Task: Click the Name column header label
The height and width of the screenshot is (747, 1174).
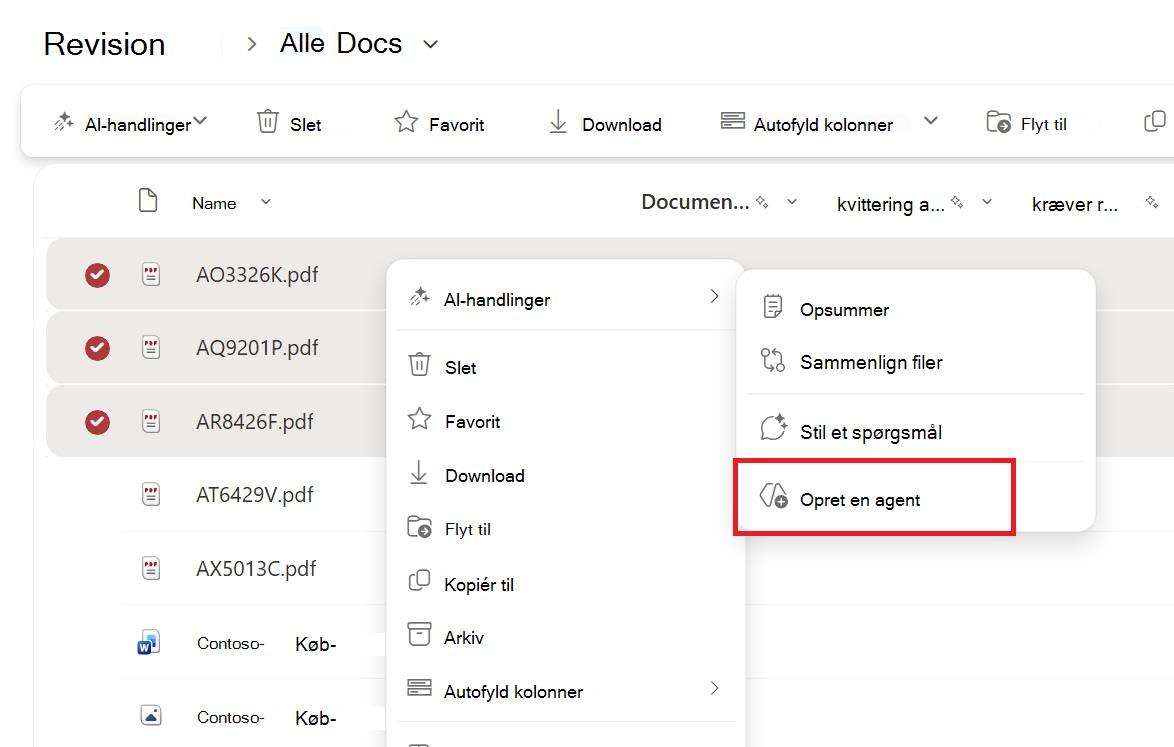Action: pyautogui.click(x=214, y=203)
